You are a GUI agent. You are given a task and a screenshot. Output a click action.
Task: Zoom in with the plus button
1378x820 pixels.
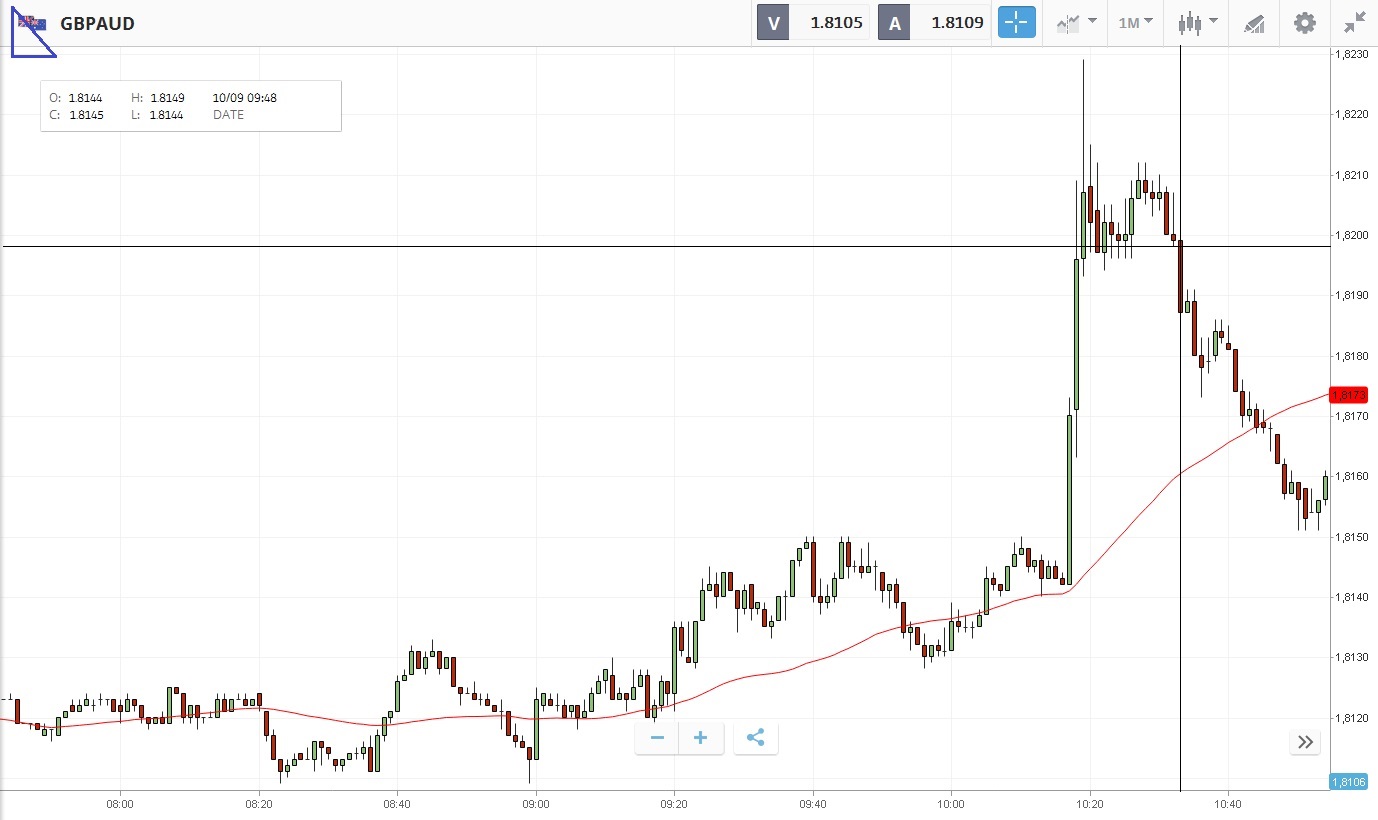[701, 739]
